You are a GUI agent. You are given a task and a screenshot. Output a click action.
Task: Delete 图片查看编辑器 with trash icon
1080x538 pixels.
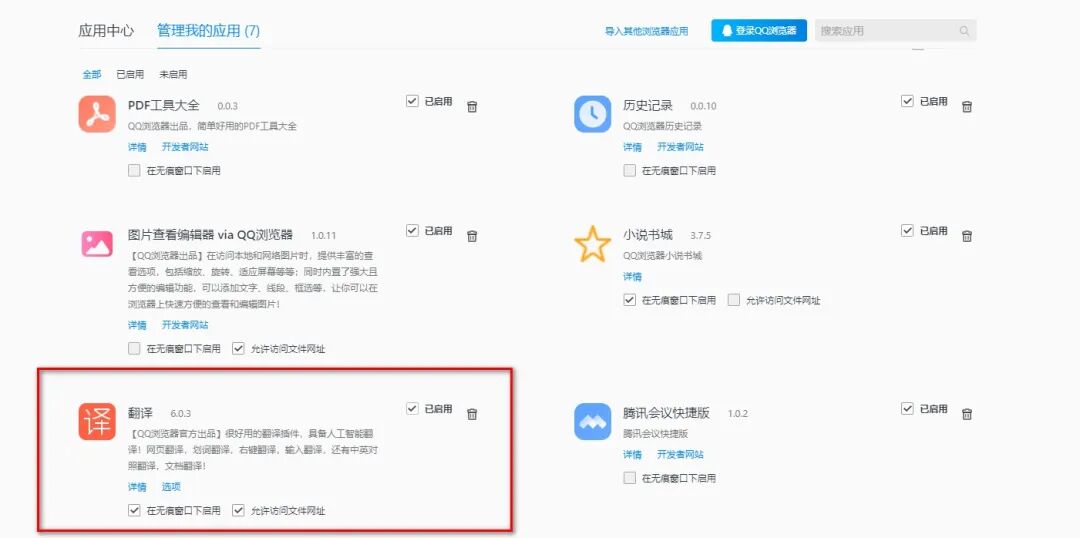click(472, 236)
